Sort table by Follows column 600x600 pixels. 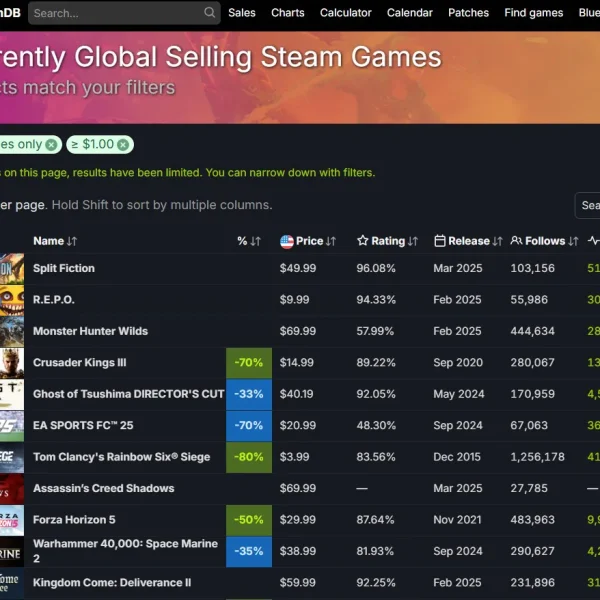[551, 241]
